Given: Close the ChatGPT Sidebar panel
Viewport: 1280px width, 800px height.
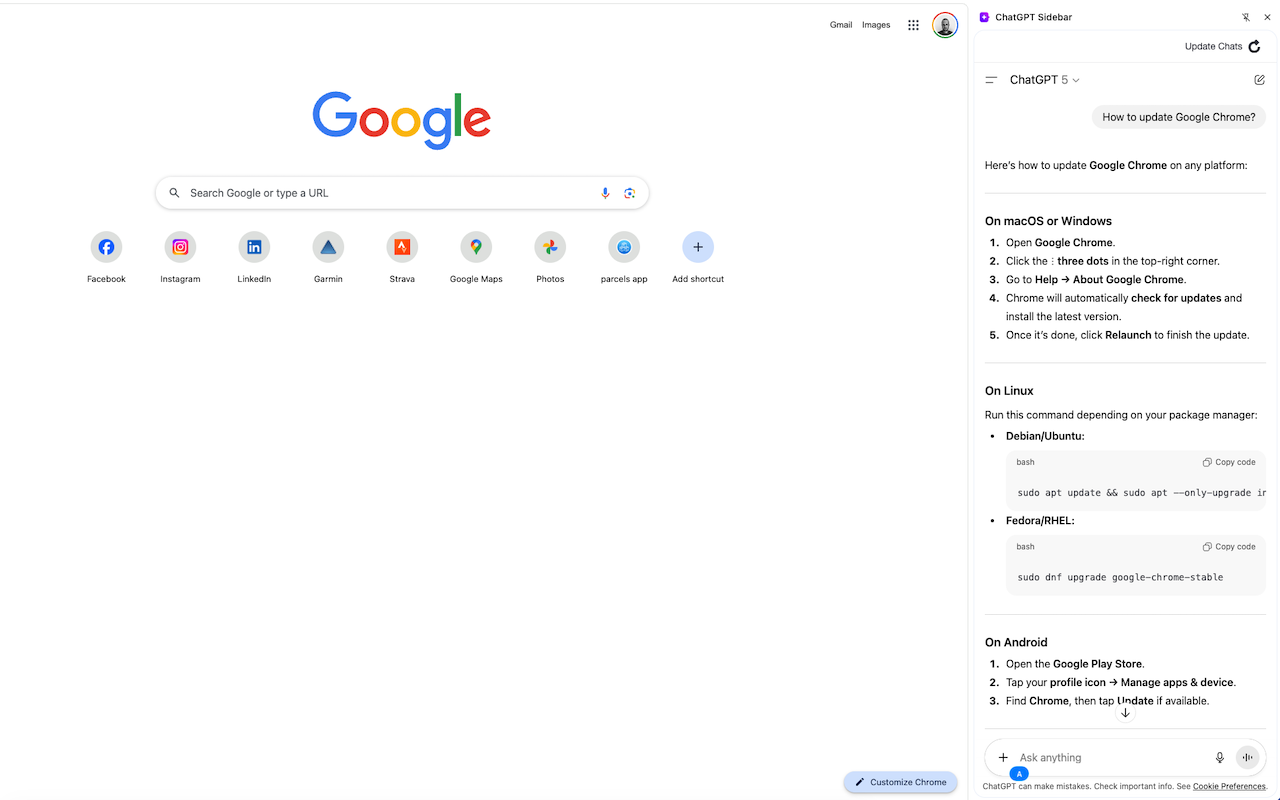Looking at the screenshot, I should 1267,17.
